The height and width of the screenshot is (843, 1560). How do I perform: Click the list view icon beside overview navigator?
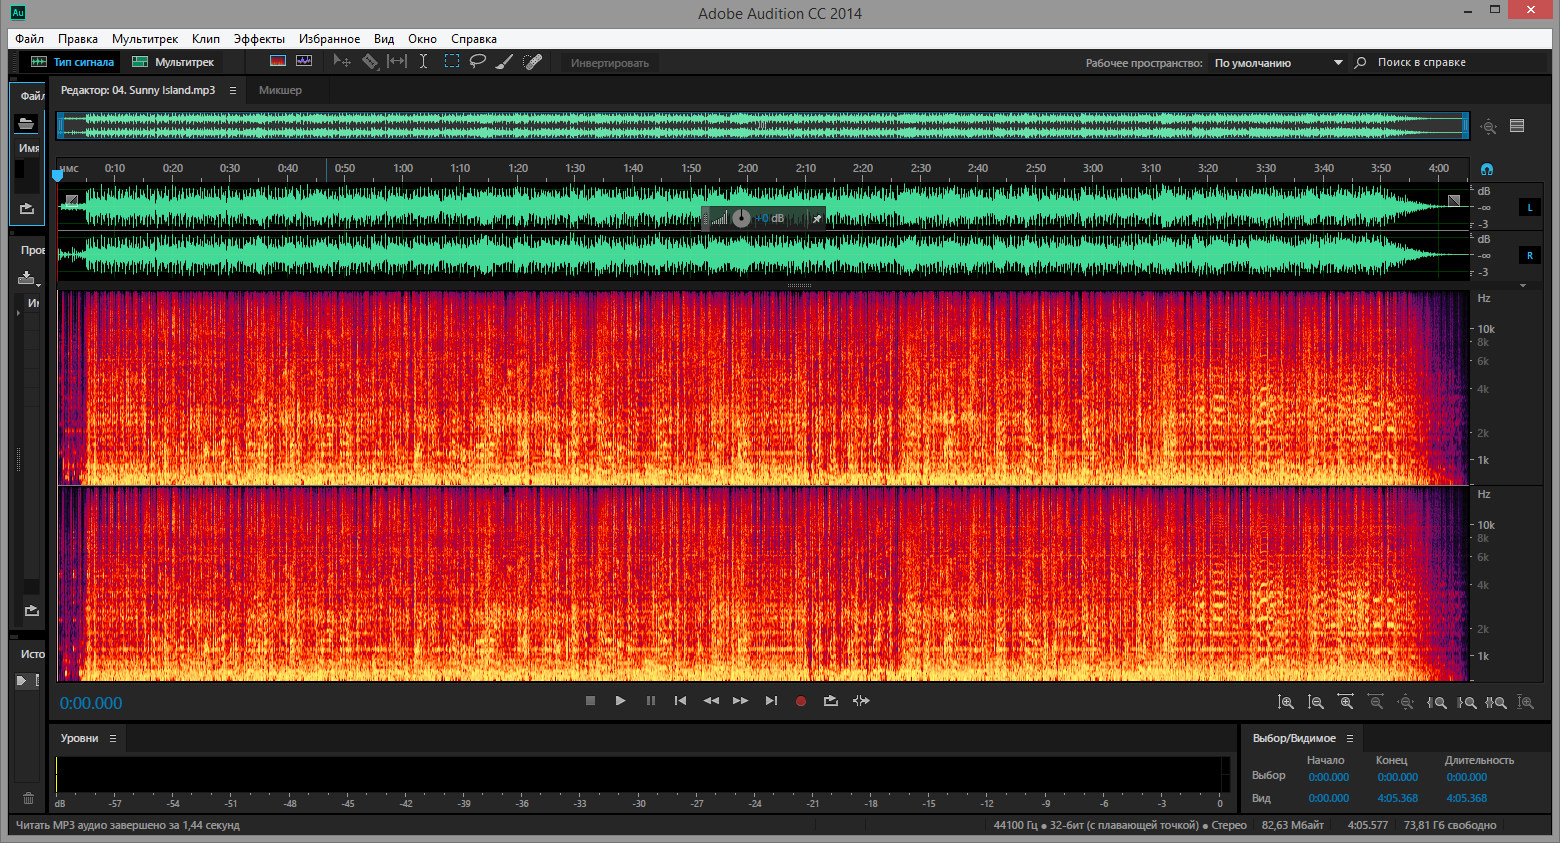coord(1517,126)
